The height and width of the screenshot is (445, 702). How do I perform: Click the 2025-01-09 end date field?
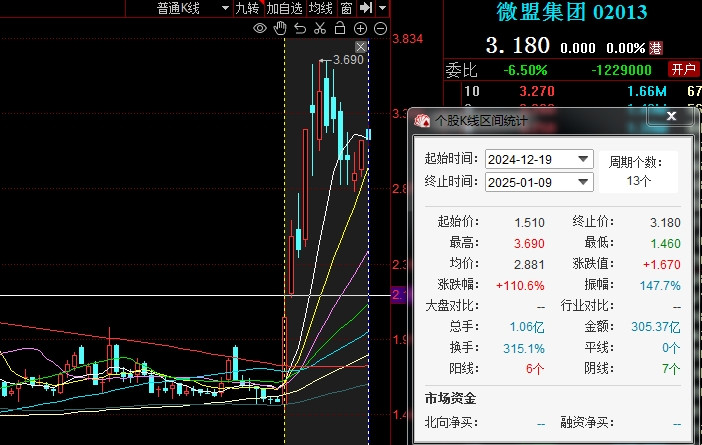[539, 182]
